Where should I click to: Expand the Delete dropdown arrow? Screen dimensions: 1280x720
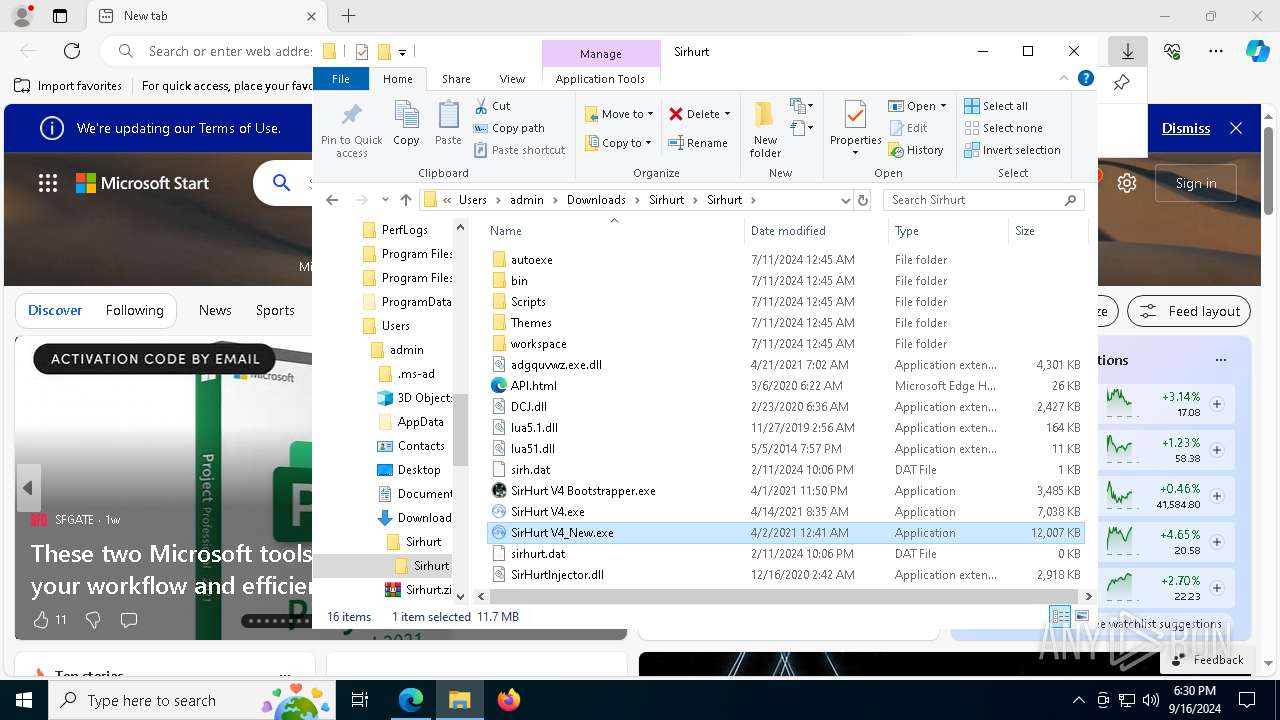(727, 114)
